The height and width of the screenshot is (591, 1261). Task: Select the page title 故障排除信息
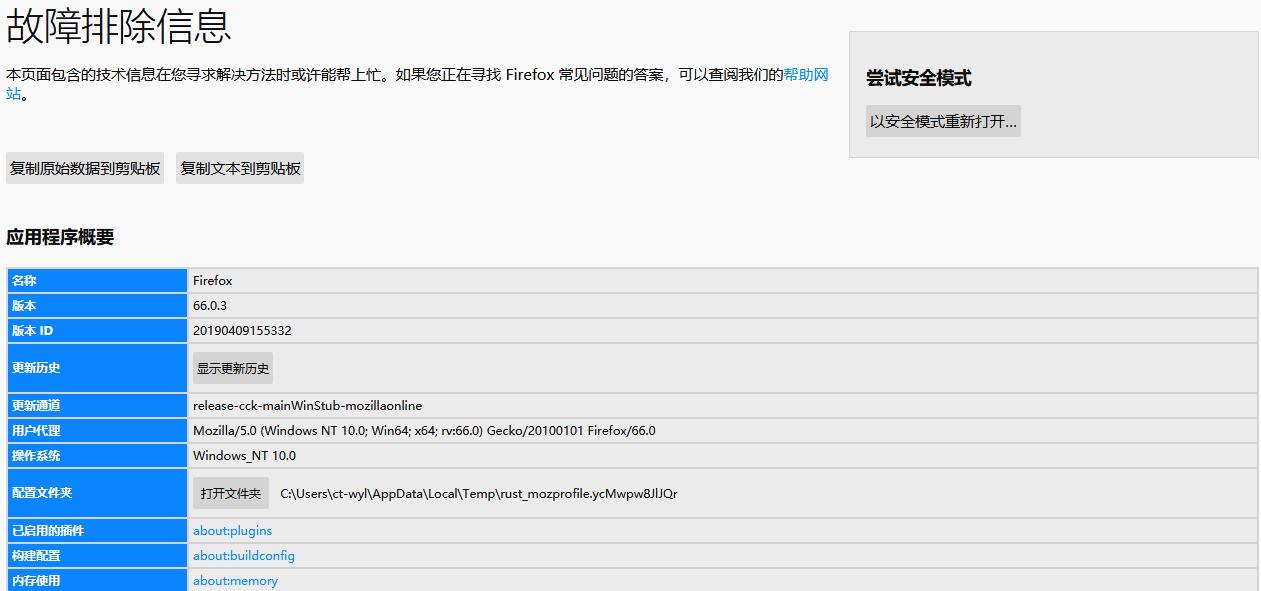coord(119,26)
